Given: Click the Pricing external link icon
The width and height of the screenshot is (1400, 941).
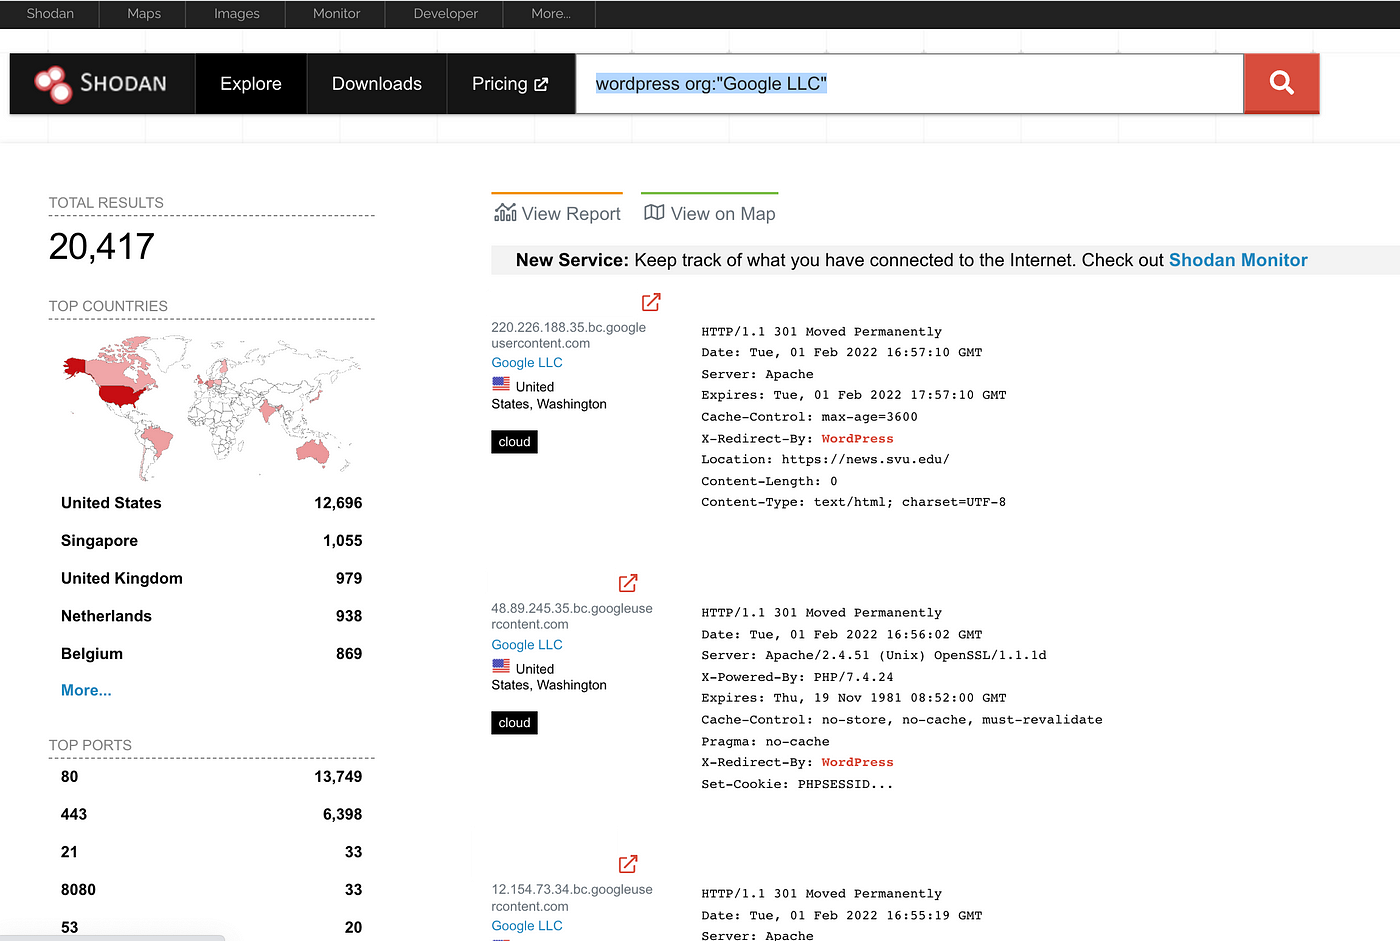Looking at the screenshot, I should [541, 84].
